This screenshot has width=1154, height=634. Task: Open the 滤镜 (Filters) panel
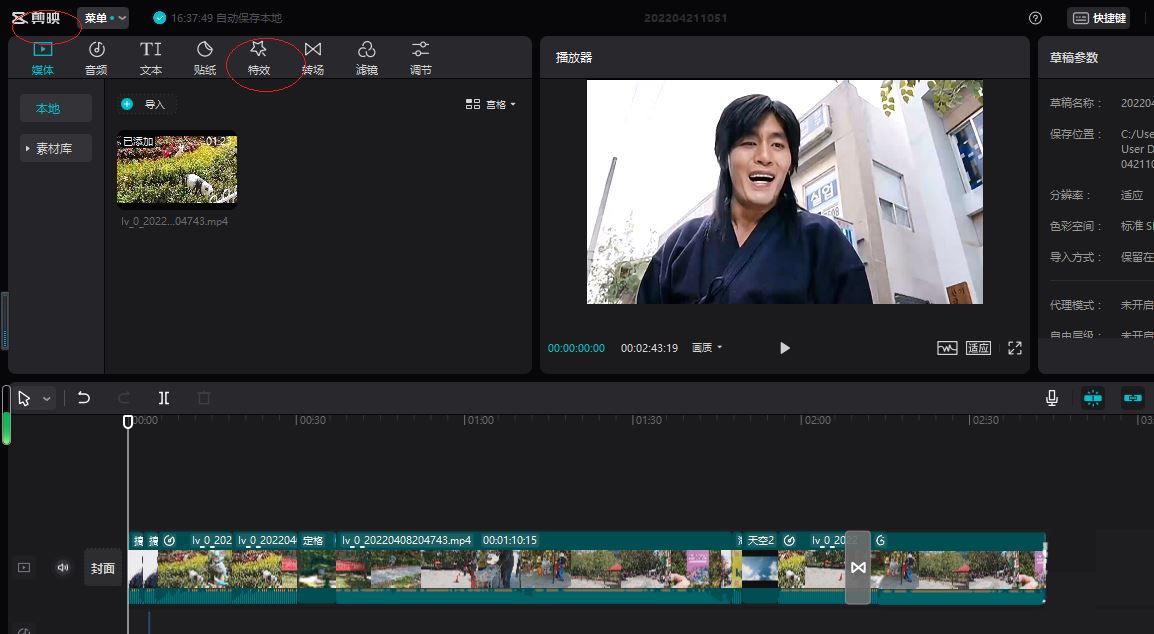click(366, 55)
